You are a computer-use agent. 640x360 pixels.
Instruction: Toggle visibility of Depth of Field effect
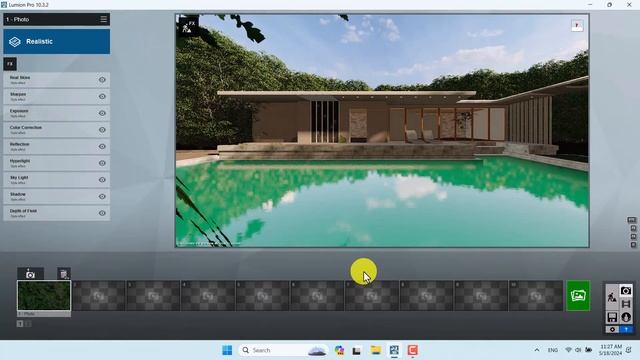click(x=102, y=213)
